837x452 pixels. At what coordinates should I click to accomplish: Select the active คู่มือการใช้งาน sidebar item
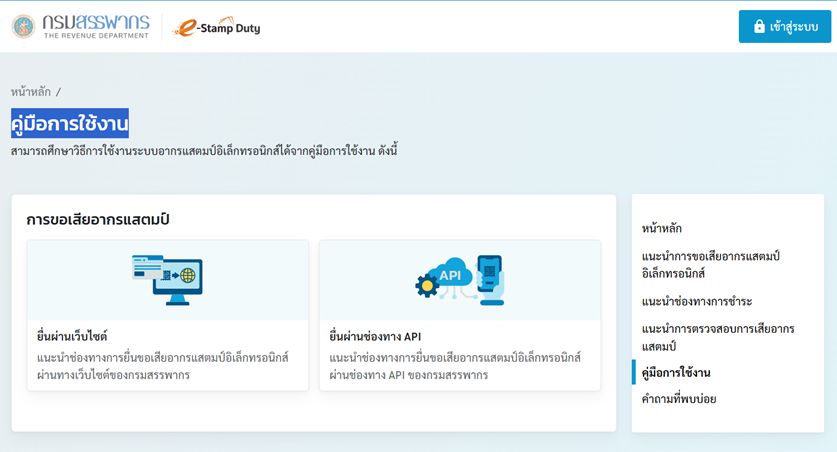676,373
